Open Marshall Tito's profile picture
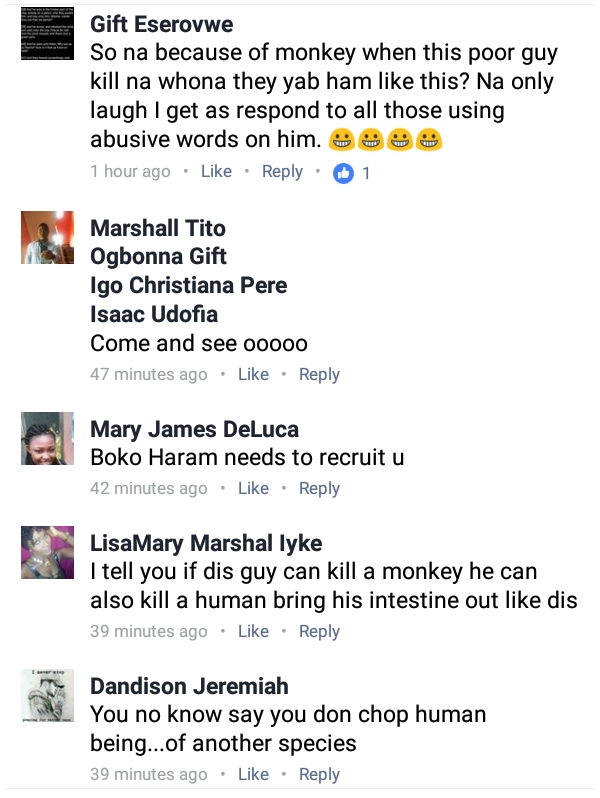This screenshot has width=600, height=798. tap(47, 237)
